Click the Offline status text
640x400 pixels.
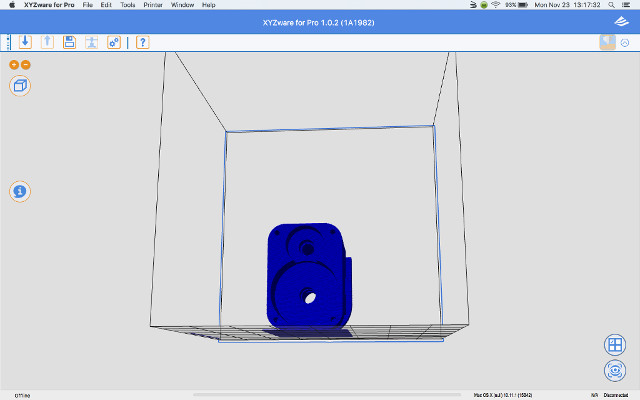tap(22, 396)
